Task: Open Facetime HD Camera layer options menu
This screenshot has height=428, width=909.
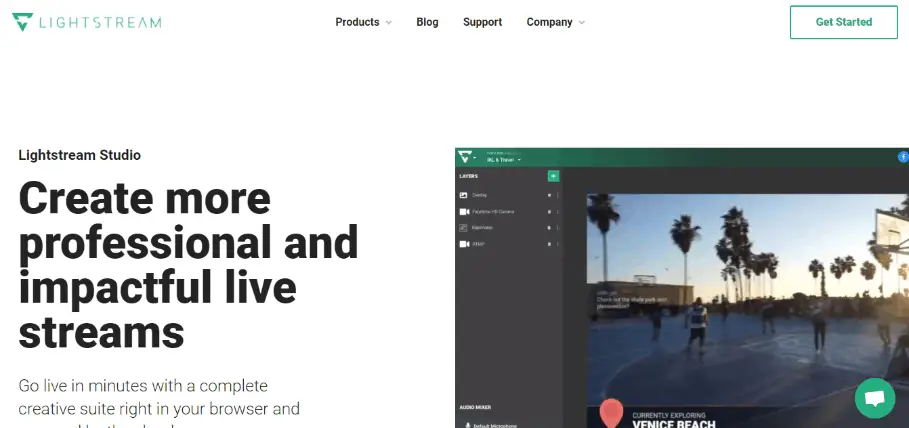Action: pyautogui.click(x=558, y=212)
